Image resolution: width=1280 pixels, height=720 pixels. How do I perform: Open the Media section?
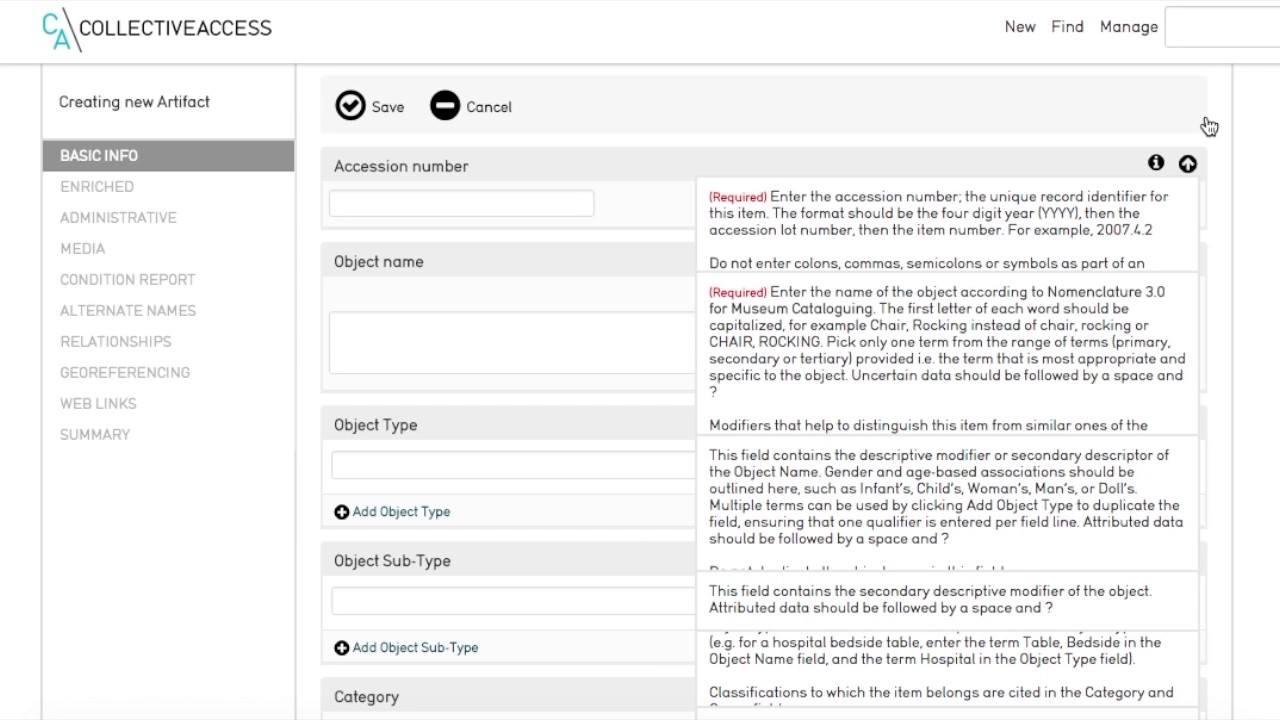click(82, 249)
